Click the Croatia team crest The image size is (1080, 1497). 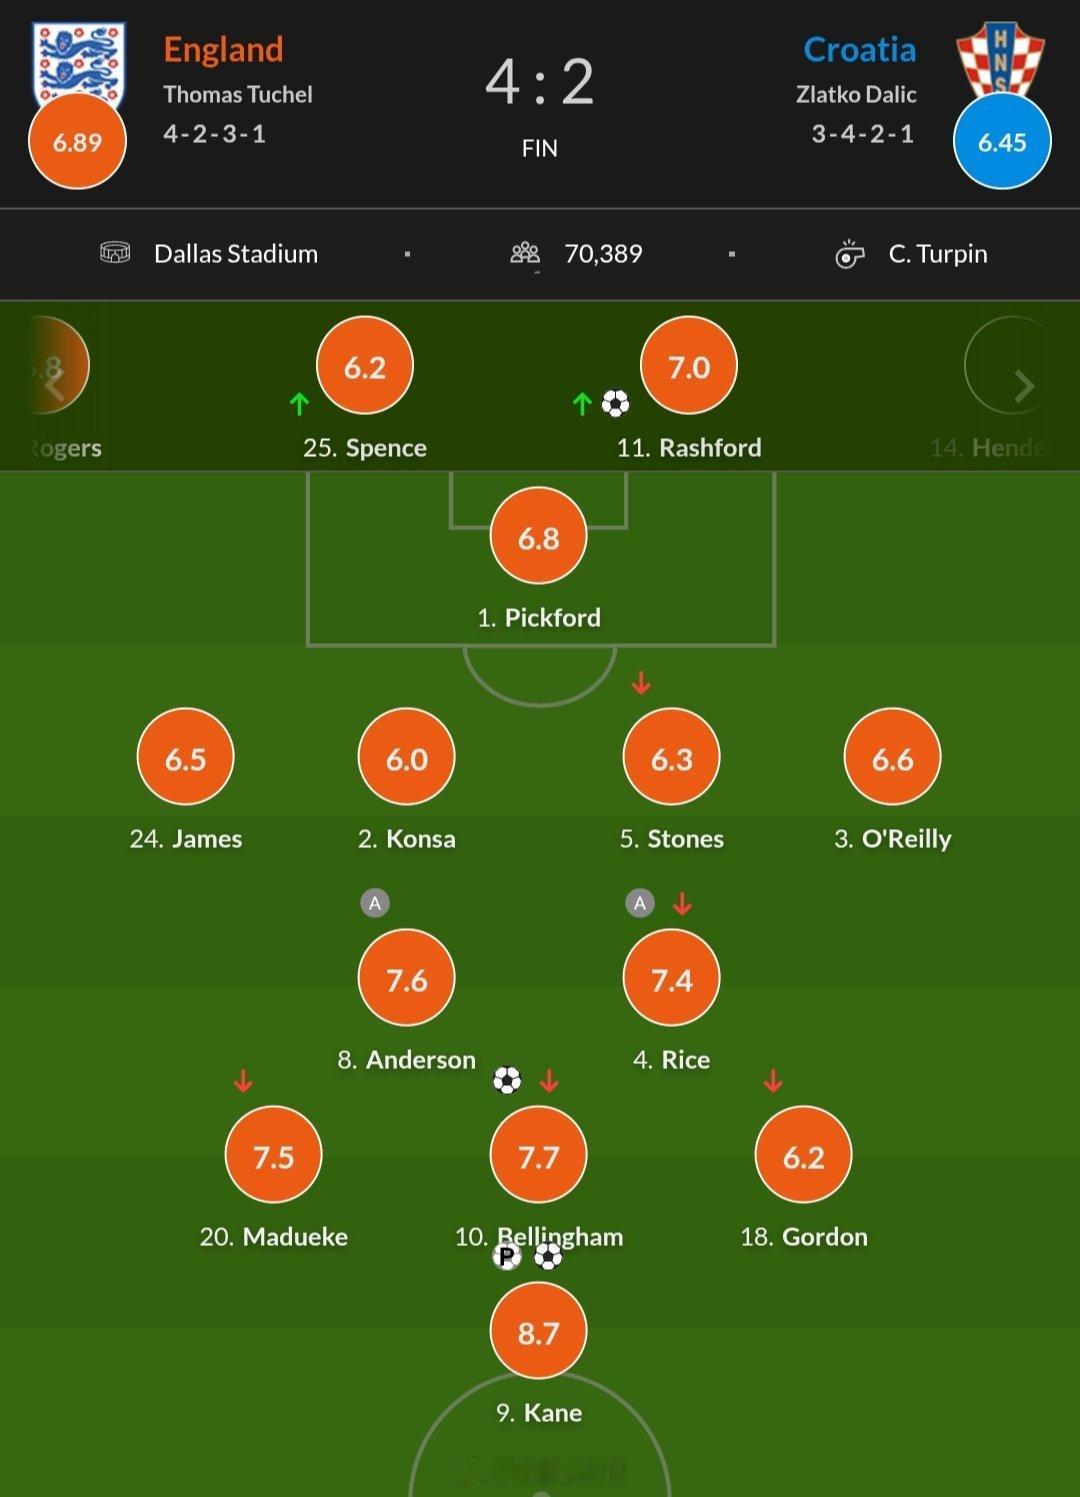[x=1000, y=60]
